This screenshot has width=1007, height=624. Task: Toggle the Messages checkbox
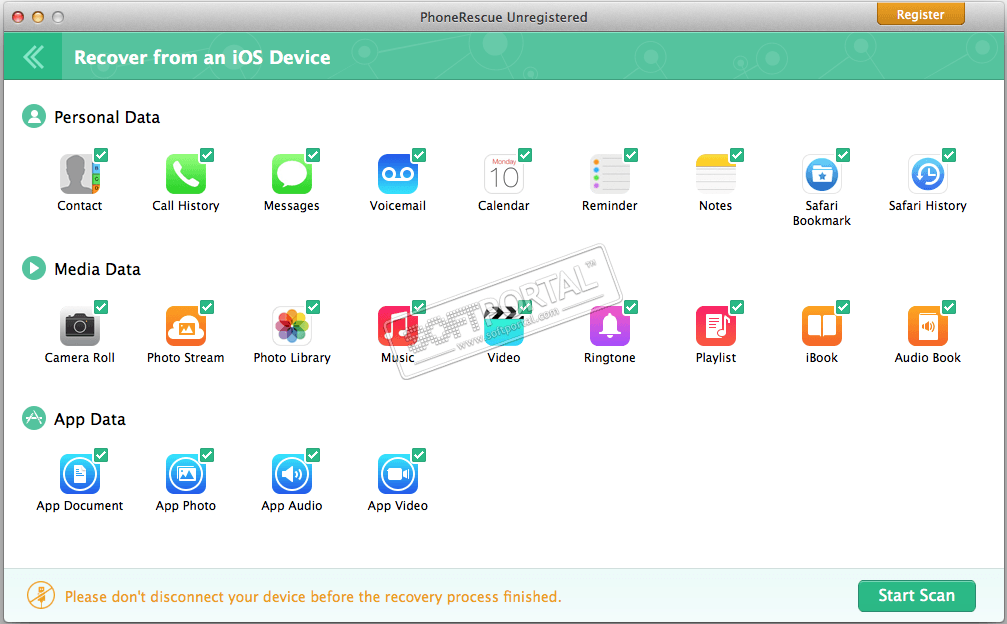[x=313, y=155]
